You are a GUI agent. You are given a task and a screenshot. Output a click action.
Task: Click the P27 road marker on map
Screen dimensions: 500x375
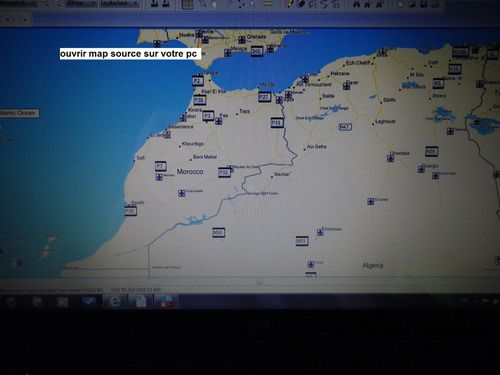(264, 97)
